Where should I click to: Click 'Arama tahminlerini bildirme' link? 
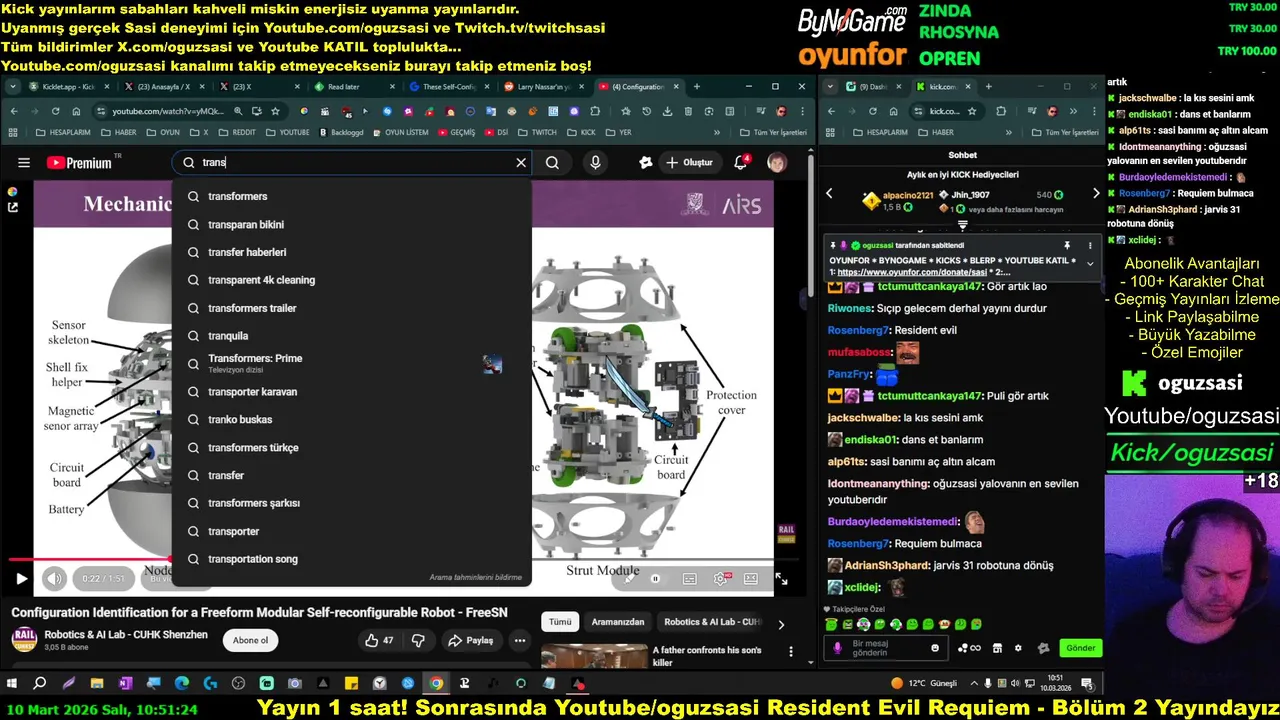(x=475, y=577)
